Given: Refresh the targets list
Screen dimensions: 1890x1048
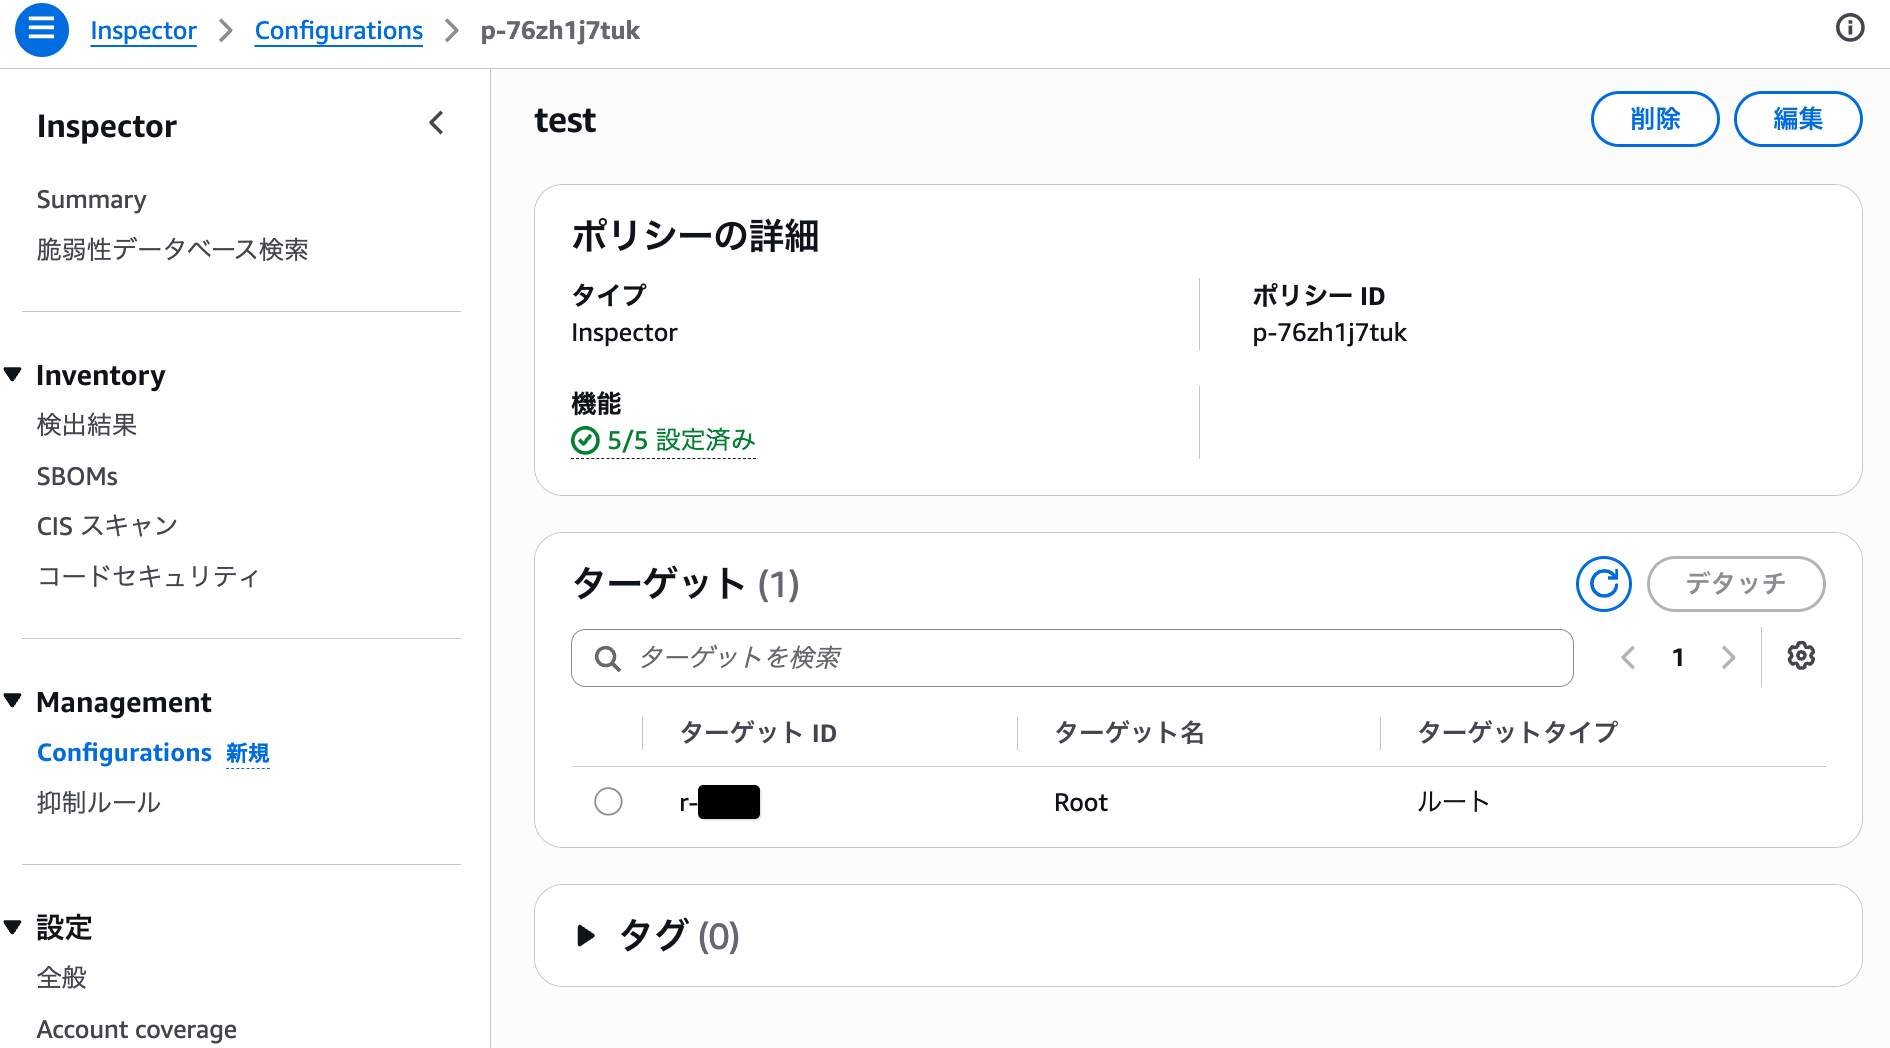Looking at the screenshot, I should pyautogui.click(x=1603, y=584).
